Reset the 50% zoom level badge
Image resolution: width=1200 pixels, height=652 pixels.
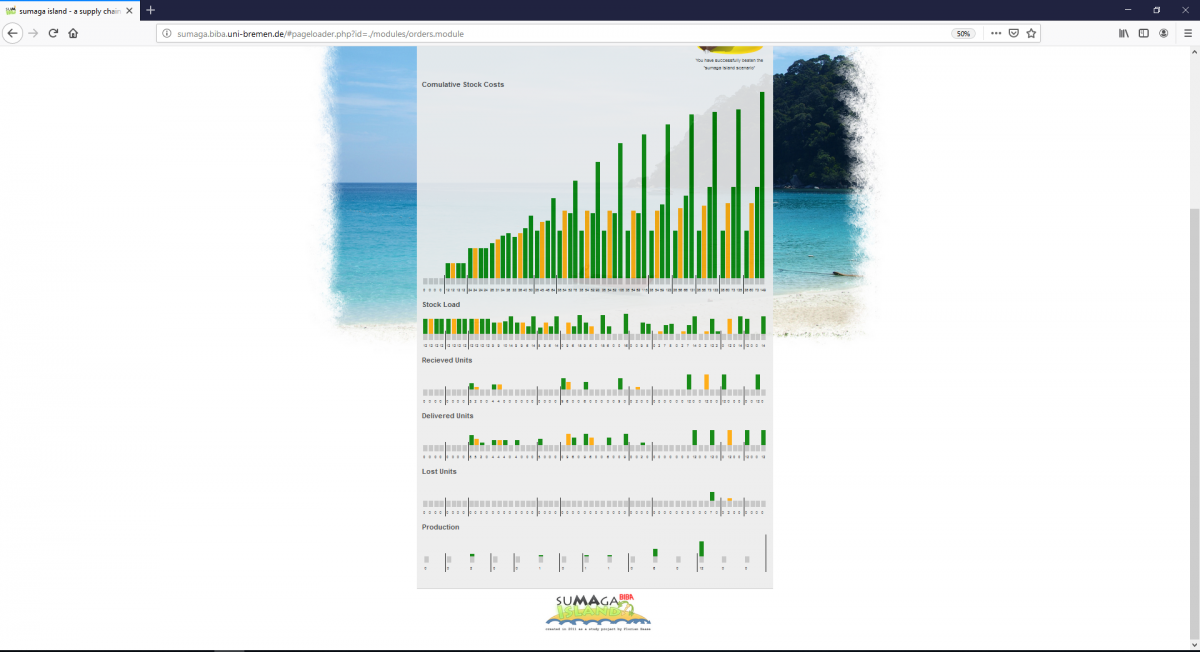(x=963, y=33)
